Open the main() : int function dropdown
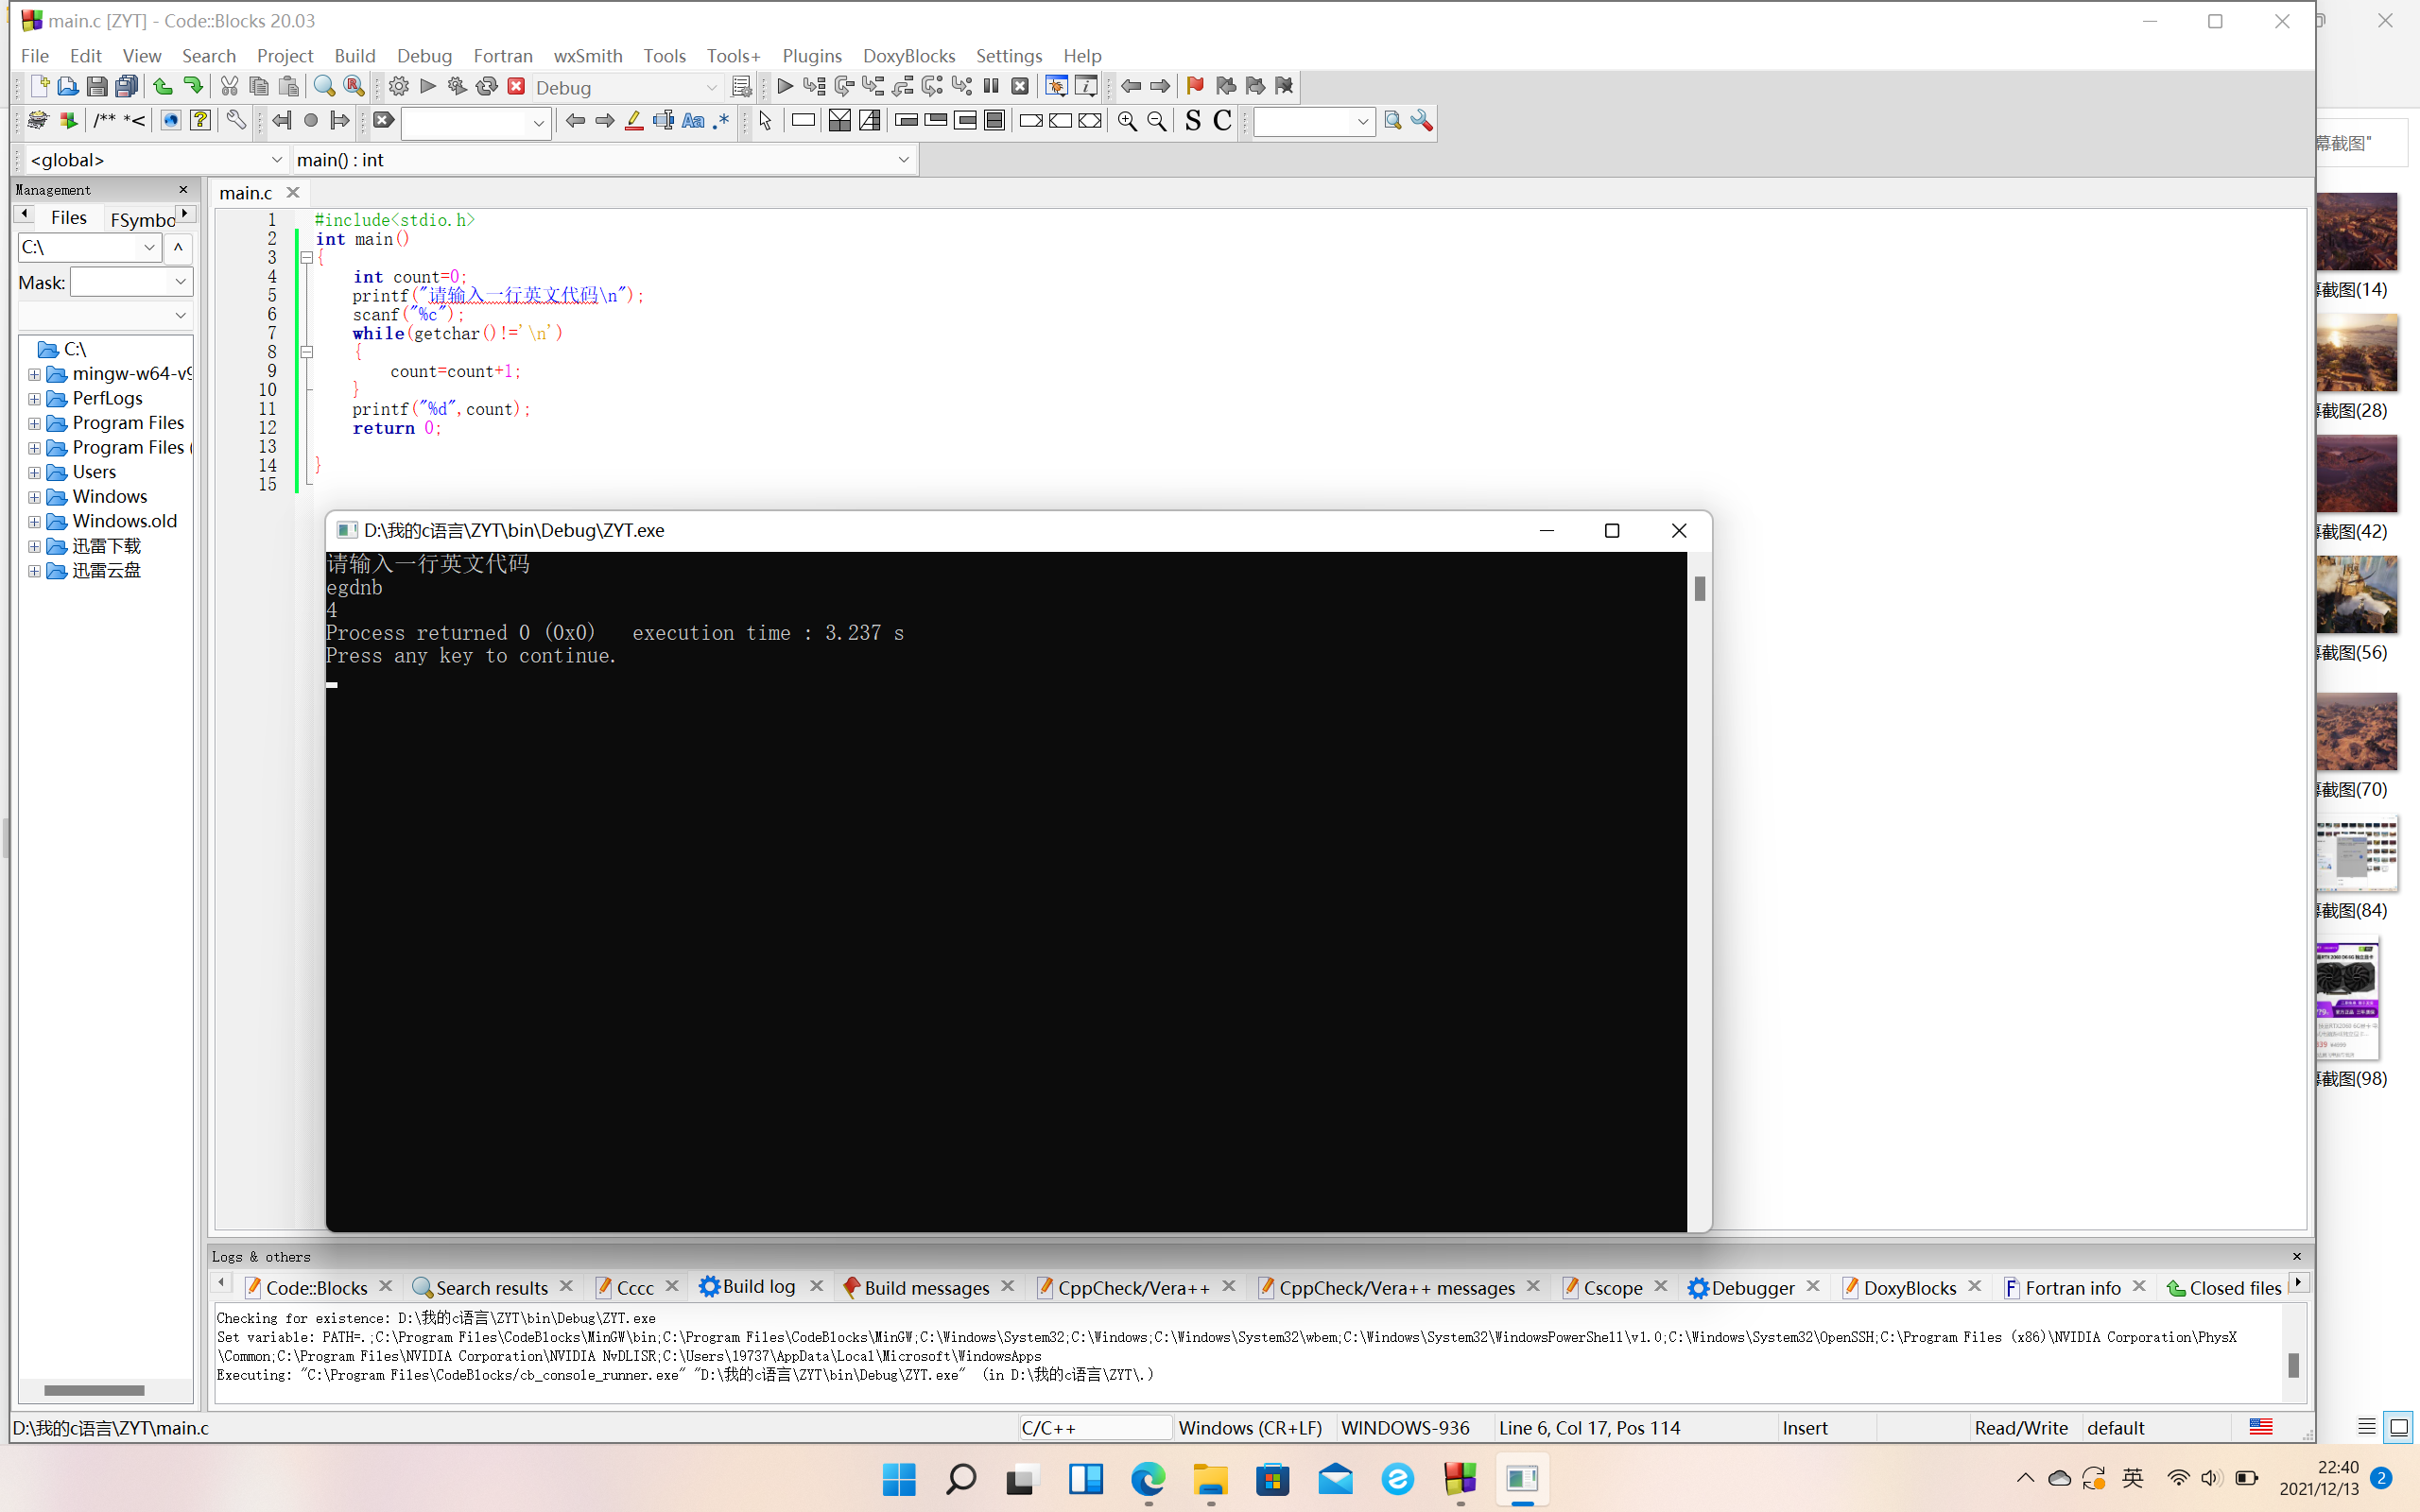Image resolution: width=2420 pixels, height=1512 pixels. pos(603,160)
